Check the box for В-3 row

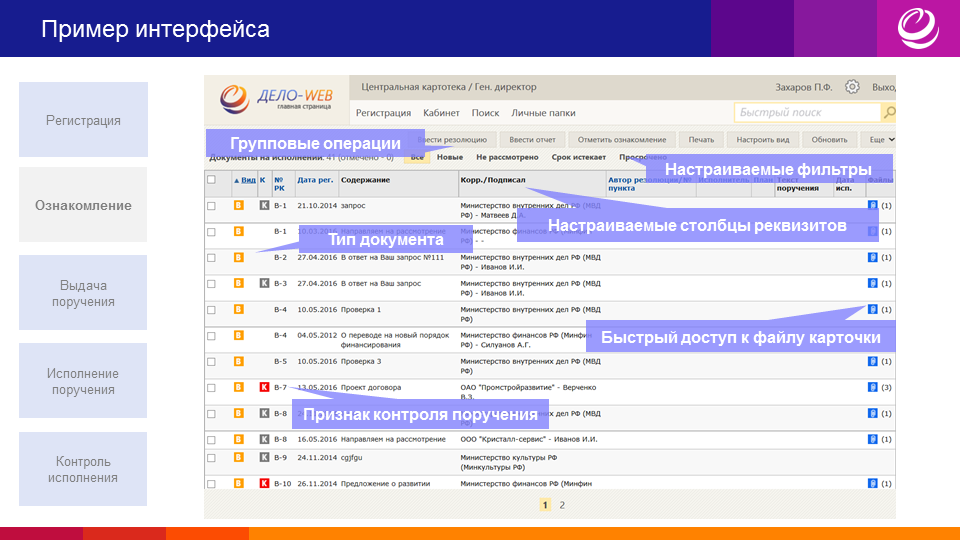tap(211, 283)
